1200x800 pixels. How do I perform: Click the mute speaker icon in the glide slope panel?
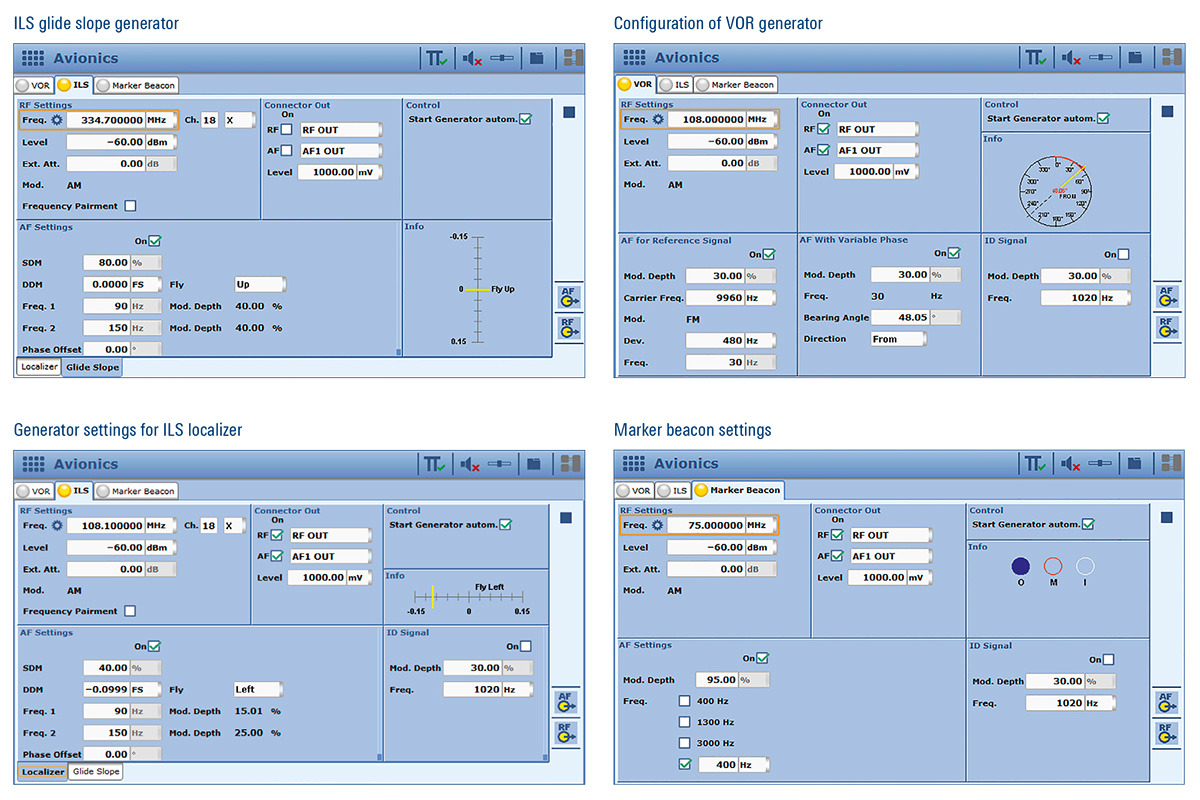[470, 59]
